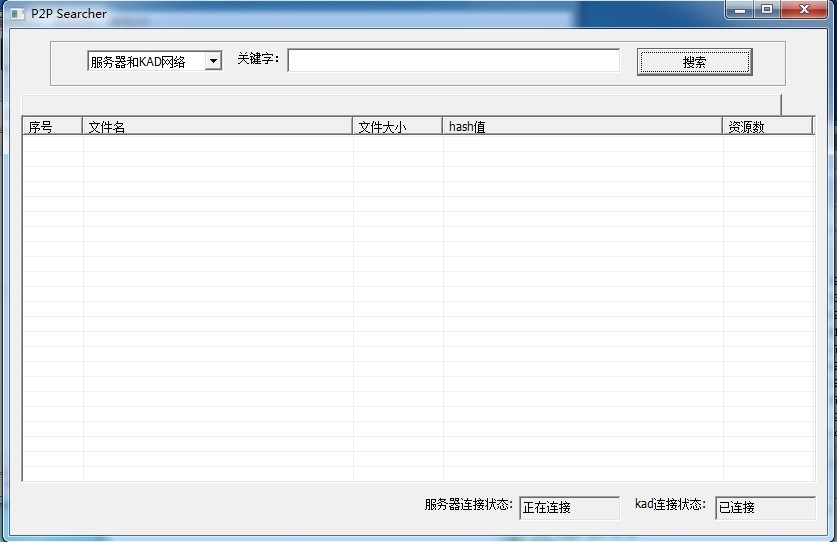This screenshot has width=837, height=542.
Task: Sort by 资源数 column header
Action: click(x=767, y=127)
